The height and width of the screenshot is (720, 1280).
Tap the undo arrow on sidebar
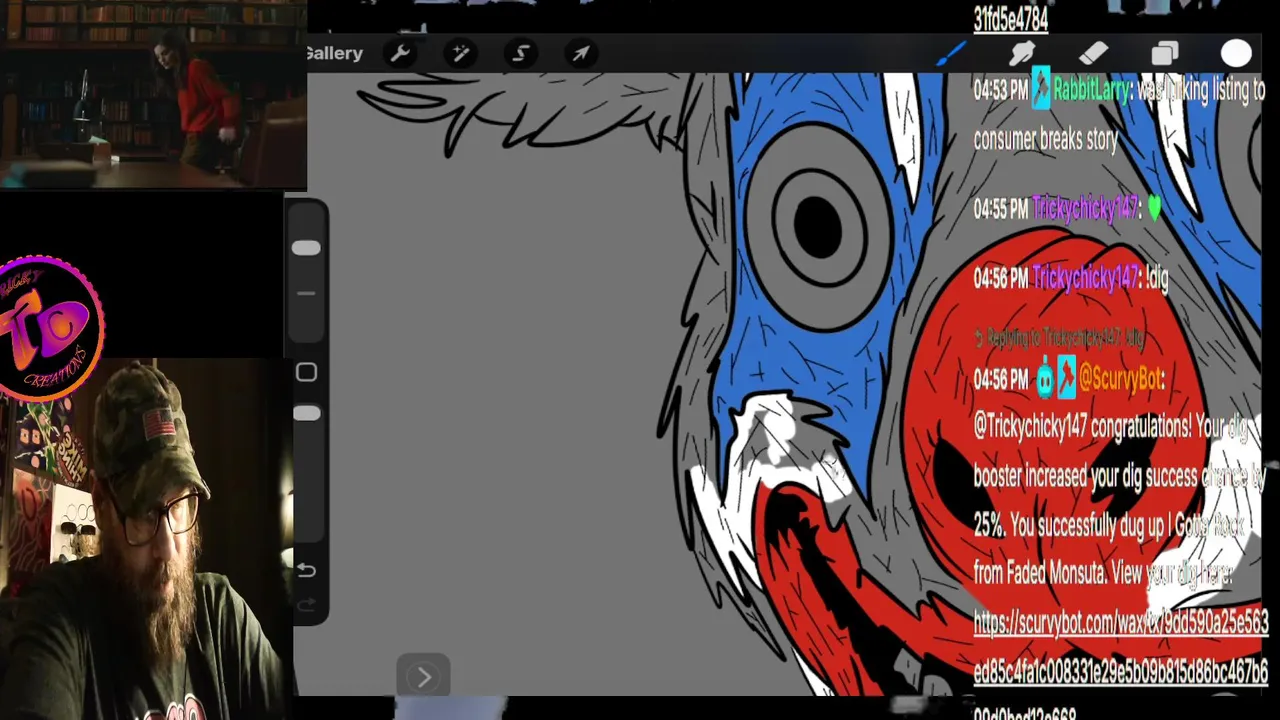click(306, 570)
